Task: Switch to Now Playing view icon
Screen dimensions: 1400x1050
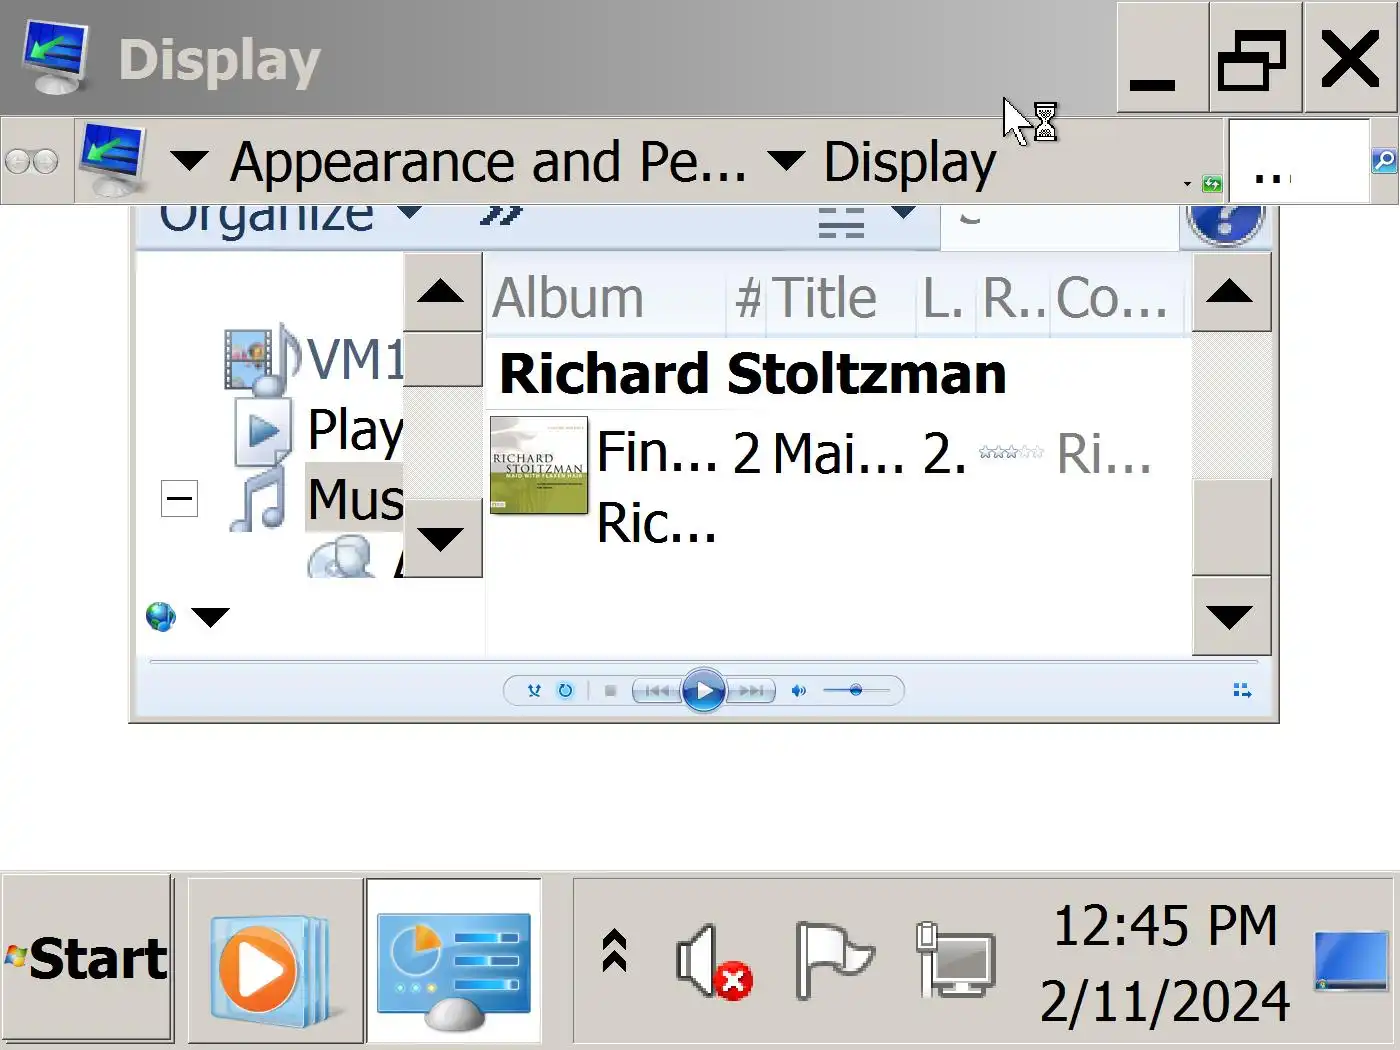Action: click(x=1242, y=690)
